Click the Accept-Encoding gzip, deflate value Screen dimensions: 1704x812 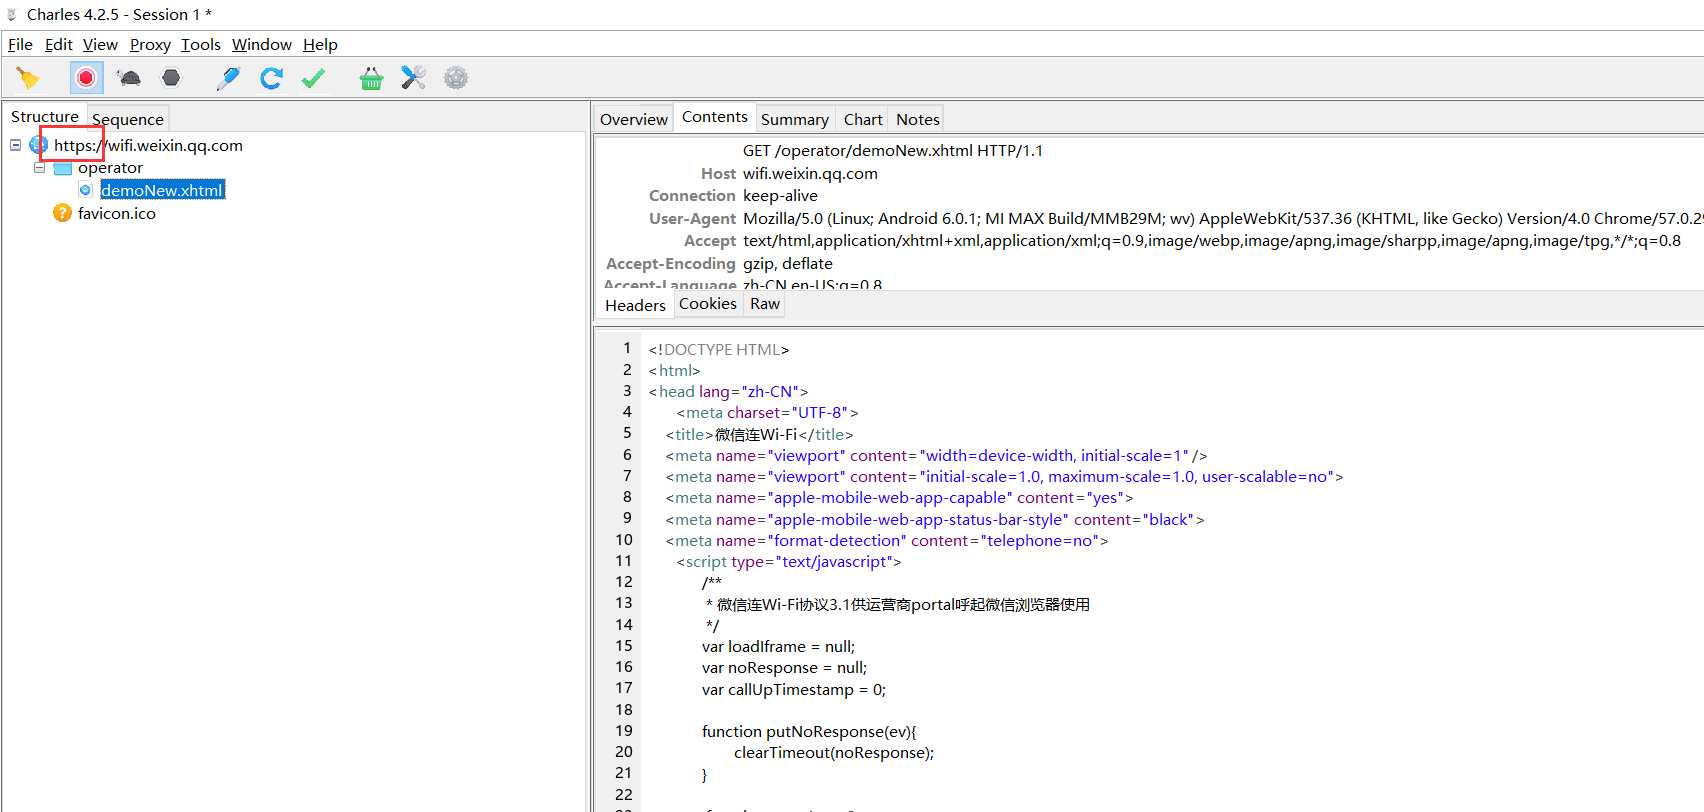788,264
